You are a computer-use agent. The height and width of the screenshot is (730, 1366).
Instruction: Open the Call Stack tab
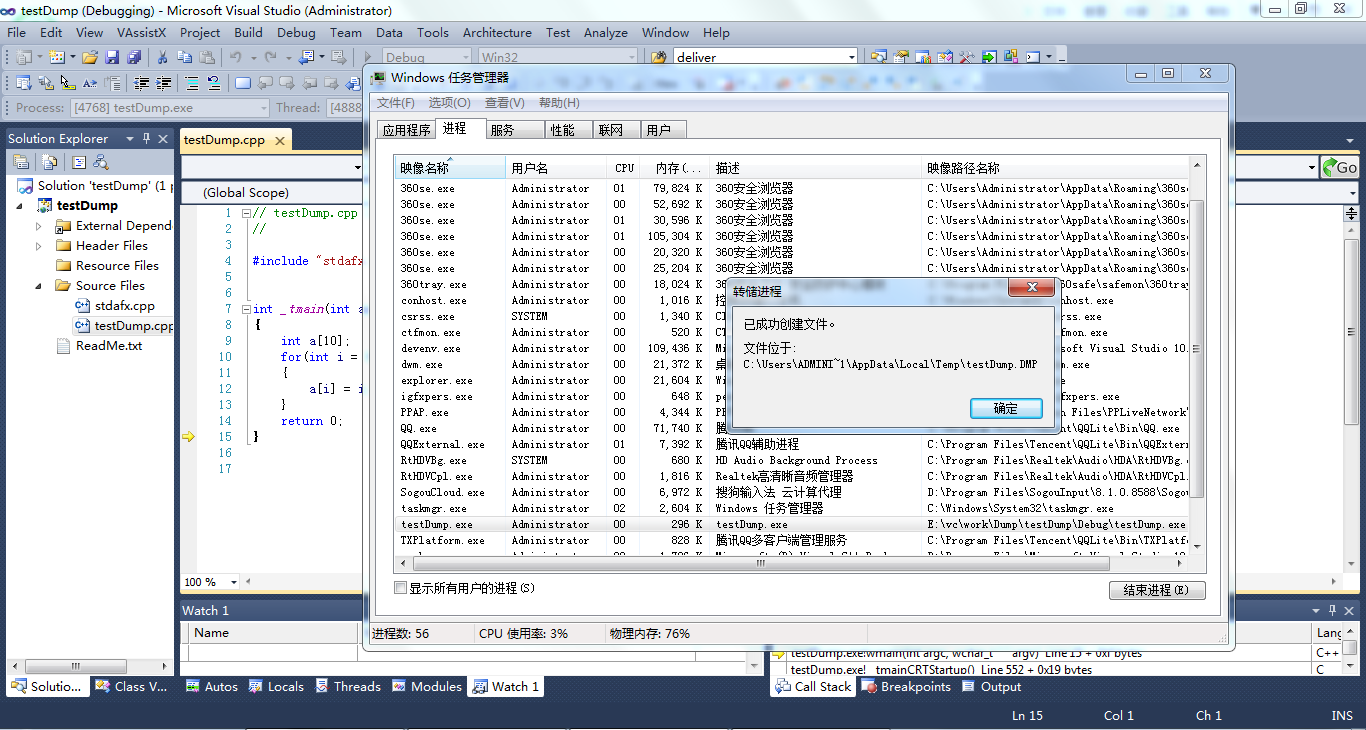812,687
